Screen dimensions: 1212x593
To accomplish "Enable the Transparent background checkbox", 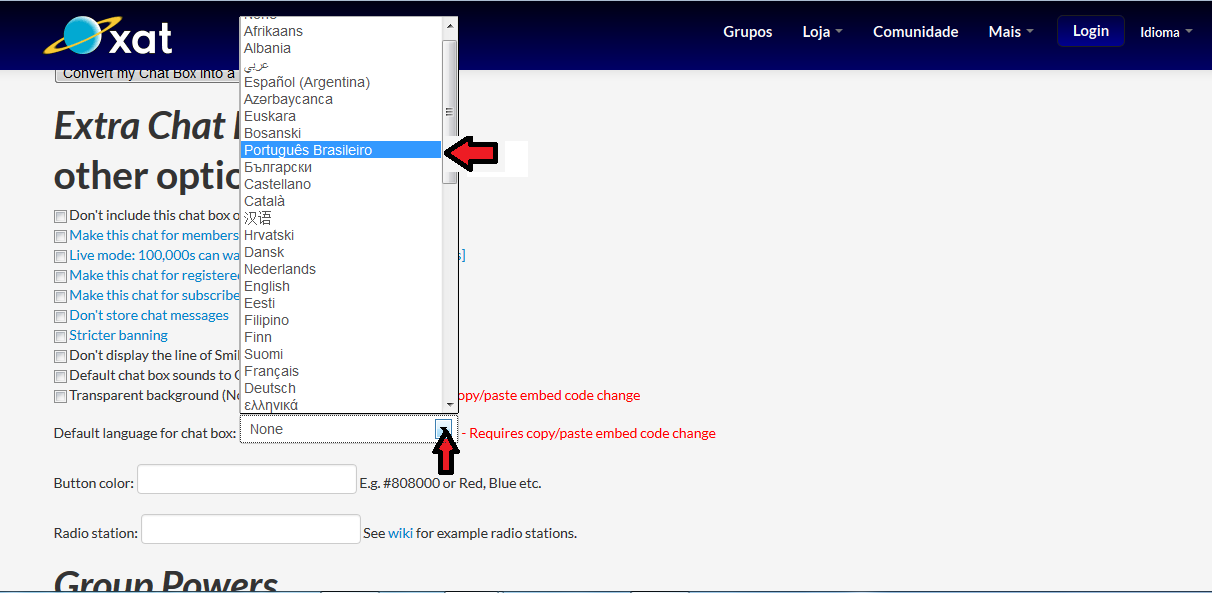I will pyautogui.click(x=61, y=396).
